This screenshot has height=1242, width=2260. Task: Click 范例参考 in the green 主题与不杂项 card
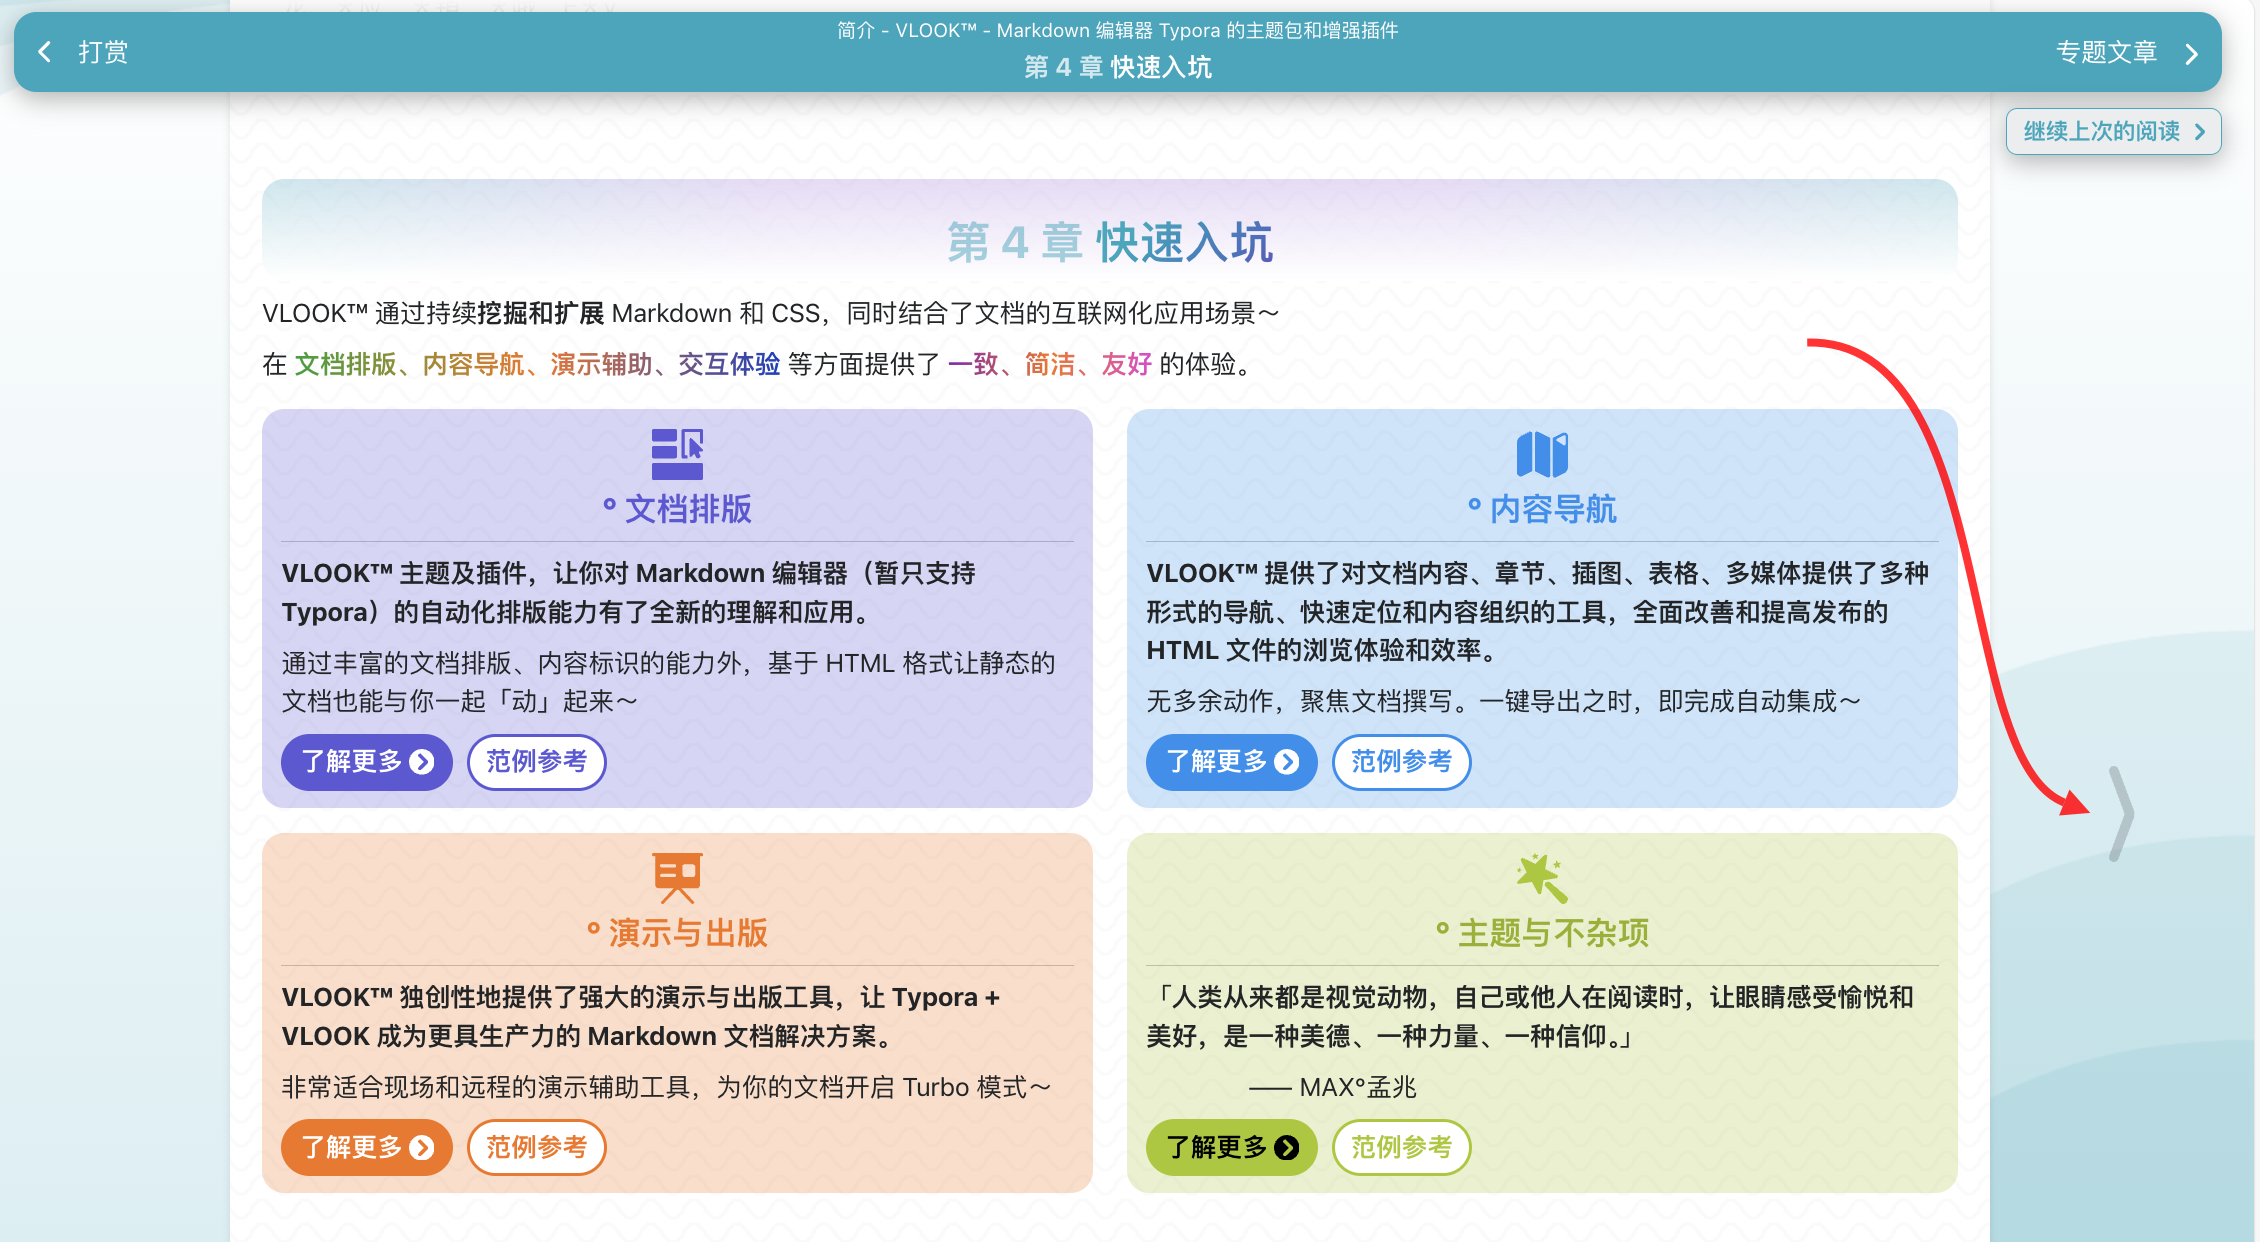(x=1401, y=1147)
